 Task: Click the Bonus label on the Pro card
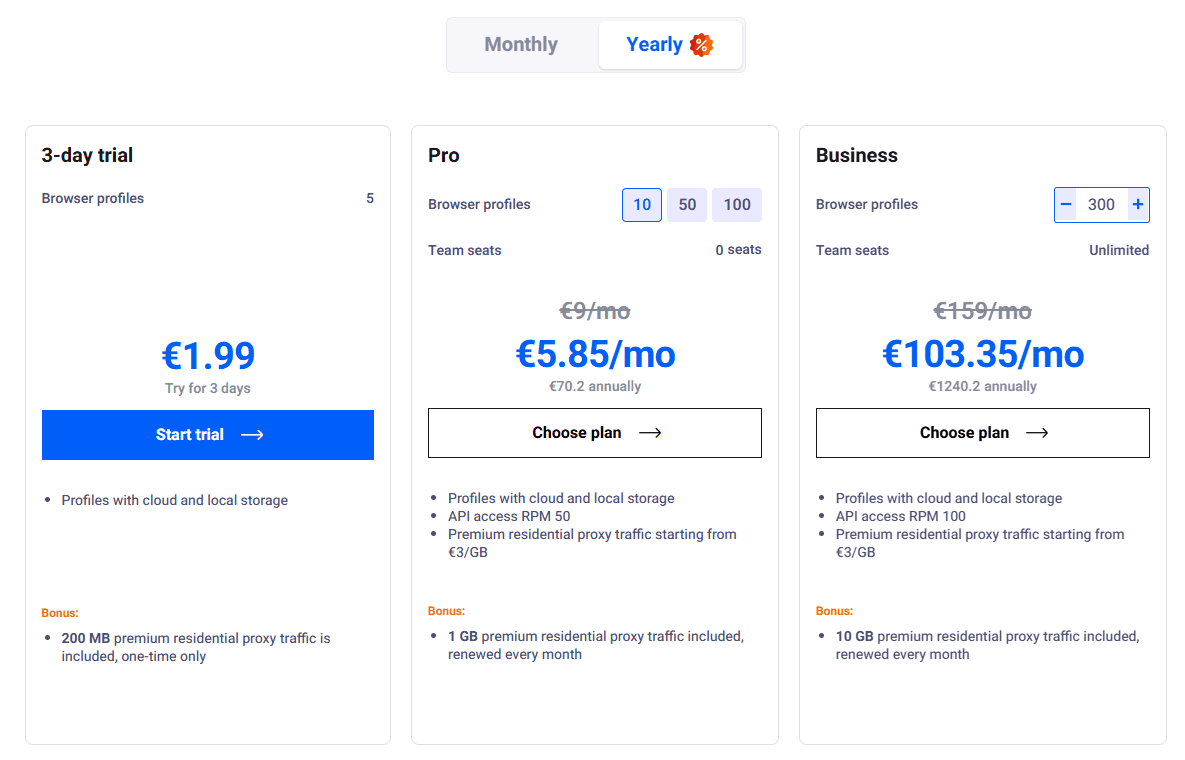point(447,610)
